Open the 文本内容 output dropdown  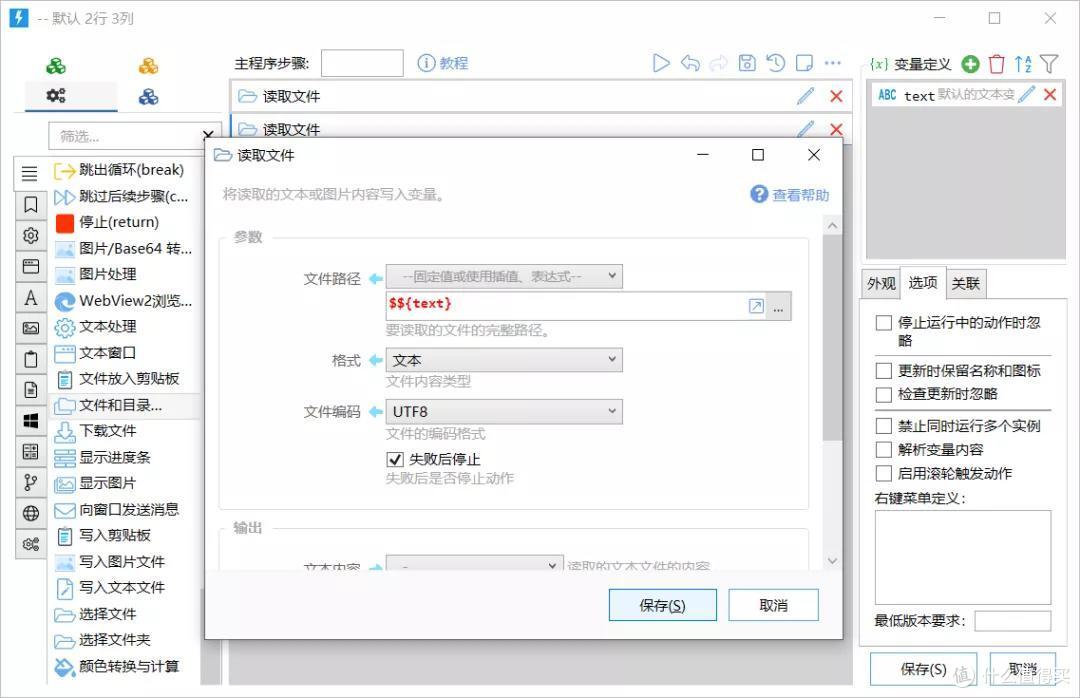475,564
